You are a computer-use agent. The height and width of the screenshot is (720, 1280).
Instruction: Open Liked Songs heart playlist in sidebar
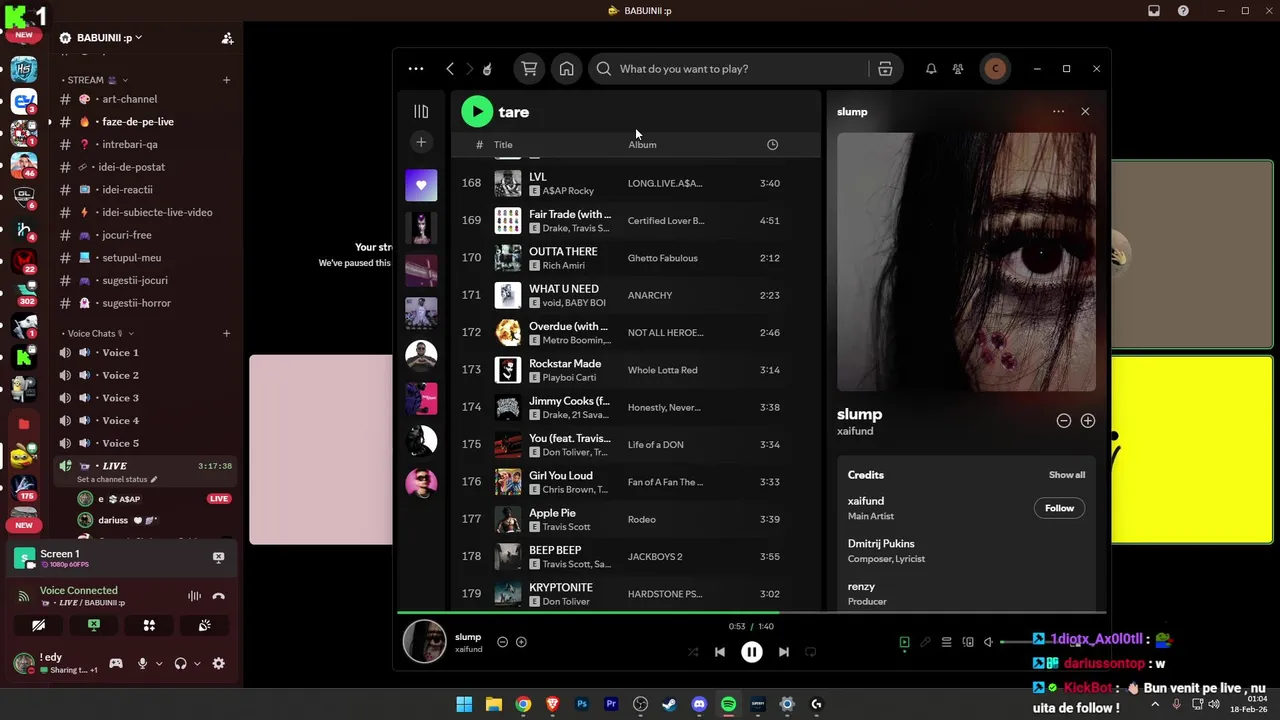tap(421, 185)
